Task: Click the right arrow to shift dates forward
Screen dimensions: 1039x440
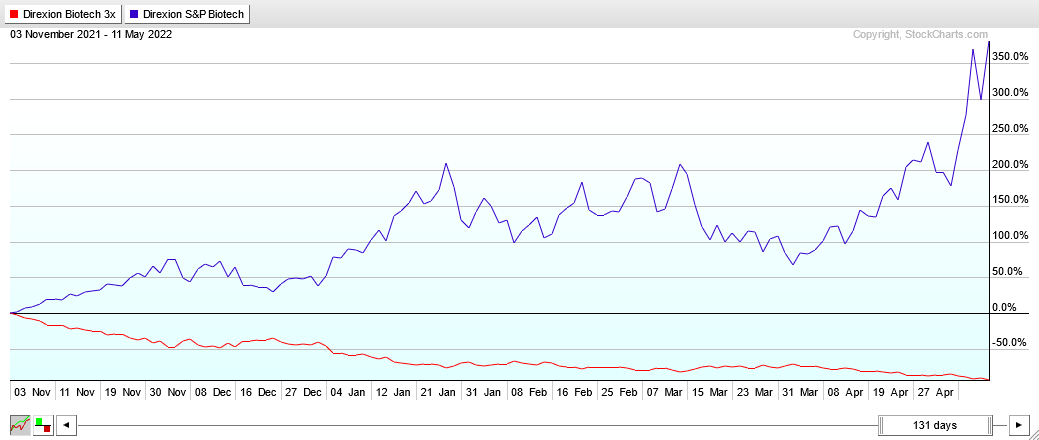Action: [1018, 425]
